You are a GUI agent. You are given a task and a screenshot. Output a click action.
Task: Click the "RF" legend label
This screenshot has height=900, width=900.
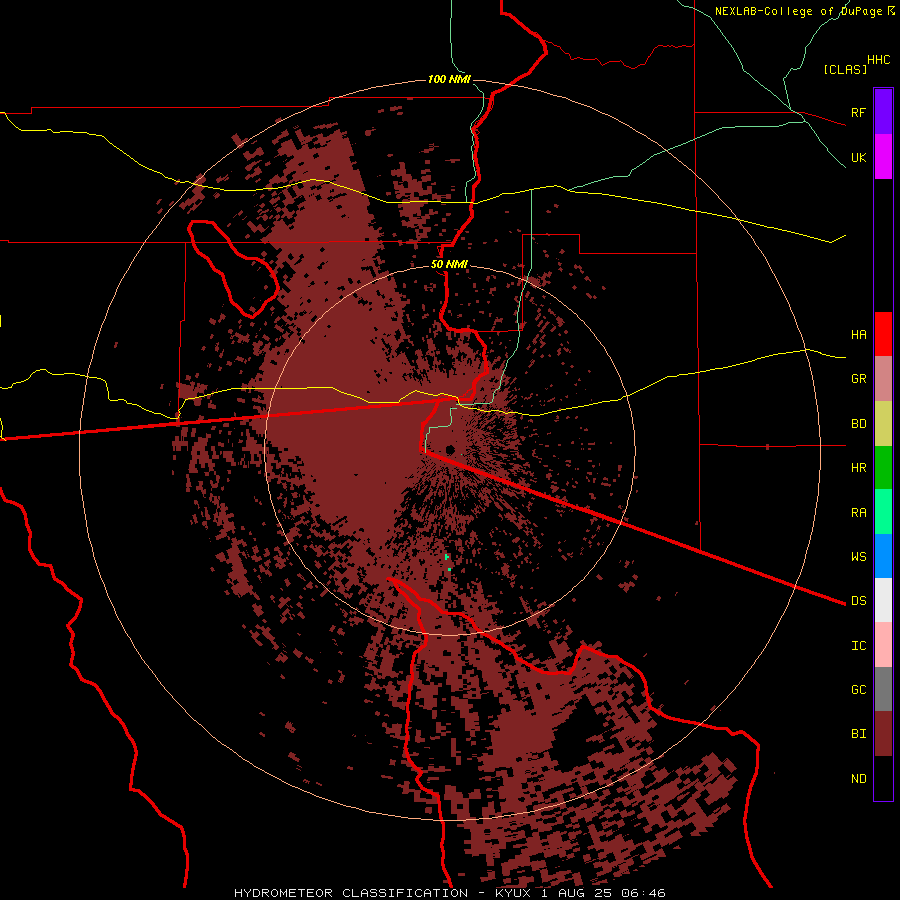pos(858,112)
